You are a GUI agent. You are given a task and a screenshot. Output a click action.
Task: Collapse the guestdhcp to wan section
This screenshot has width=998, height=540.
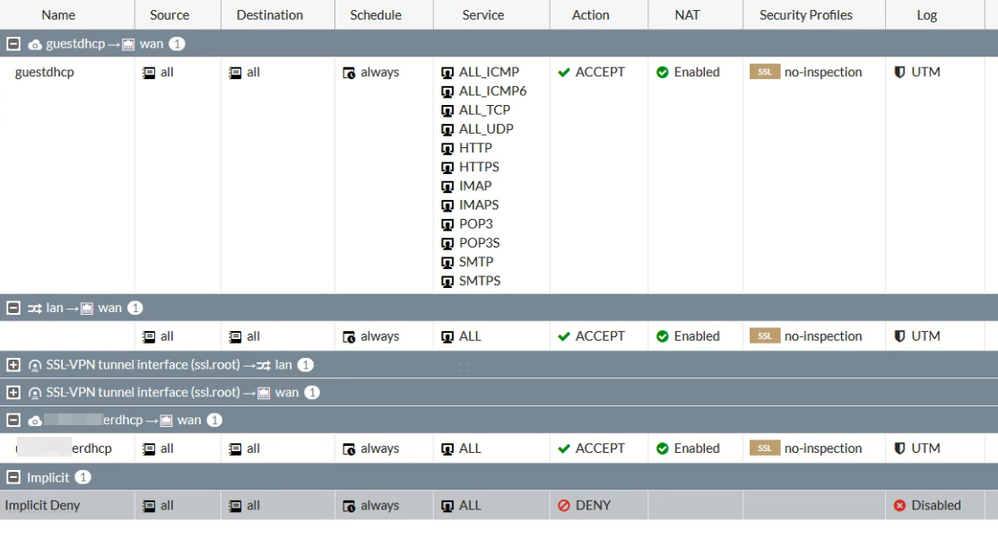[13, 44]
